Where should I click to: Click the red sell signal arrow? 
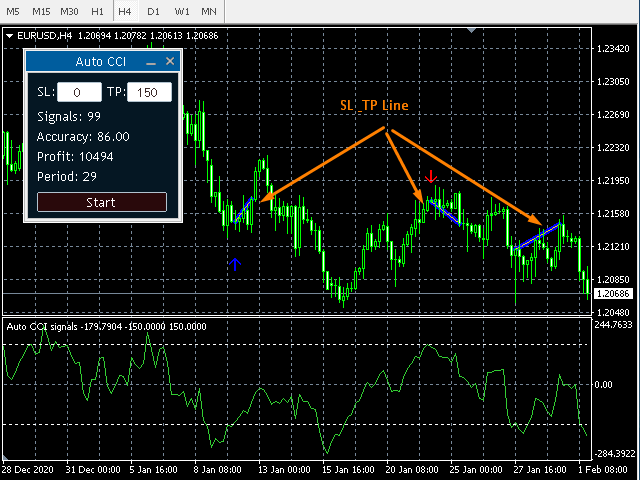point(430,177)
